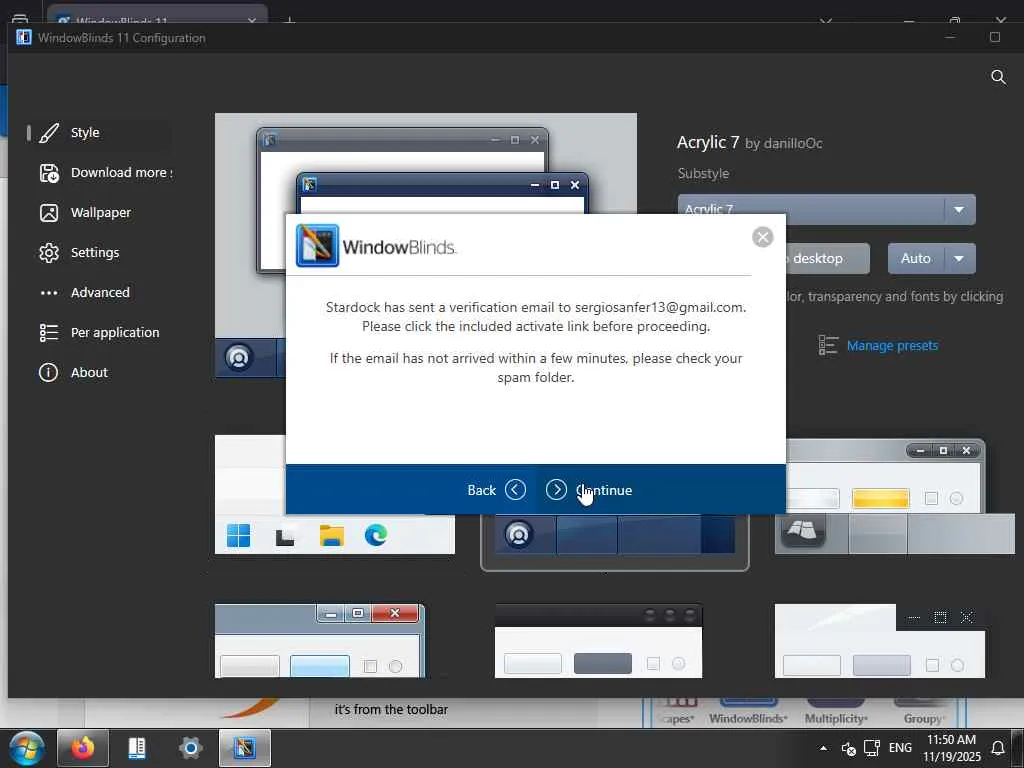The image size is (1024, 768).
Task: Open the Advanced section
Action: [100, 292]
